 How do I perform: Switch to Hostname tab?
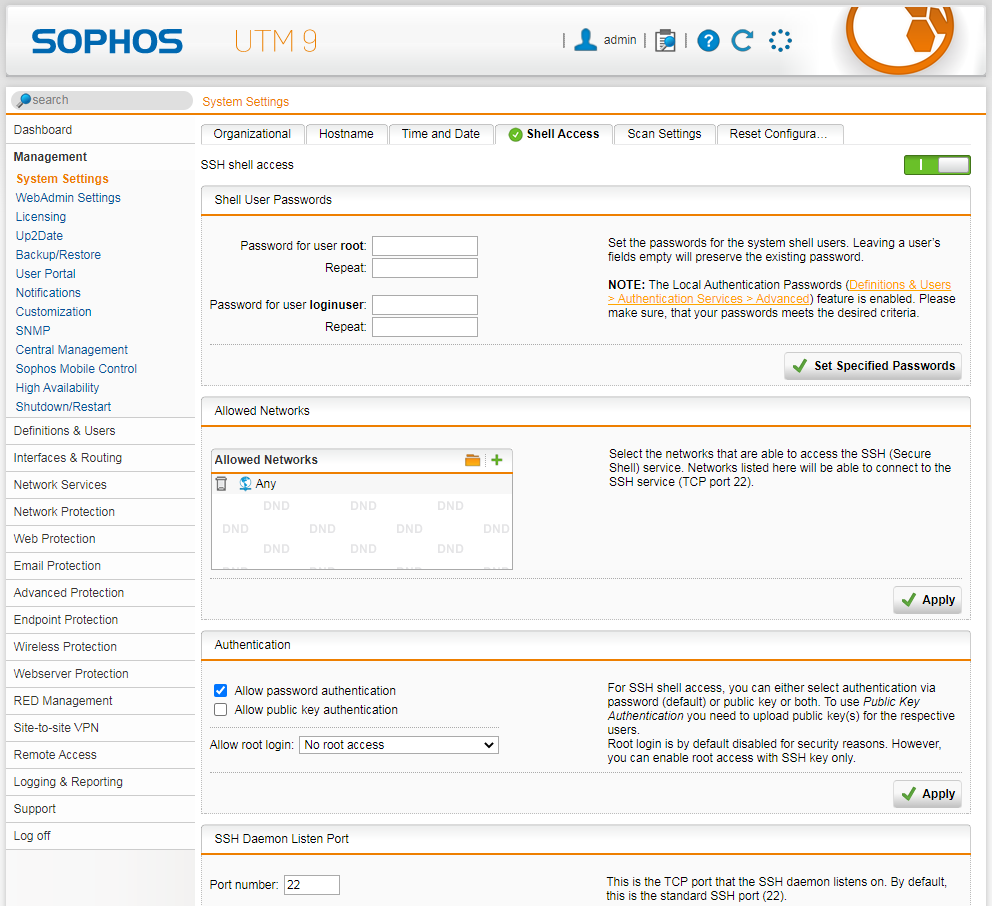point(346,134)
